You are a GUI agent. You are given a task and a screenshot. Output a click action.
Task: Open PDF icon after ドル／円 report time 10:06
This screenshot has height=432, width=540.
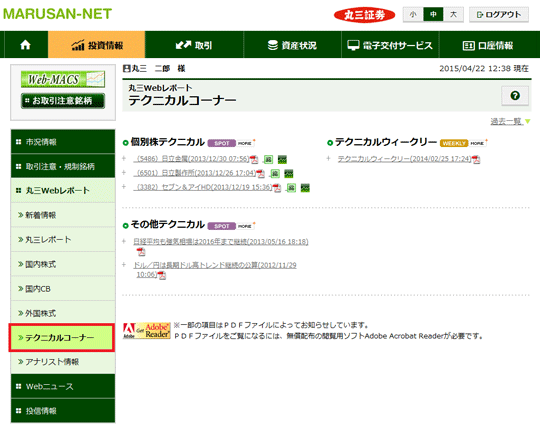point(162,275)
